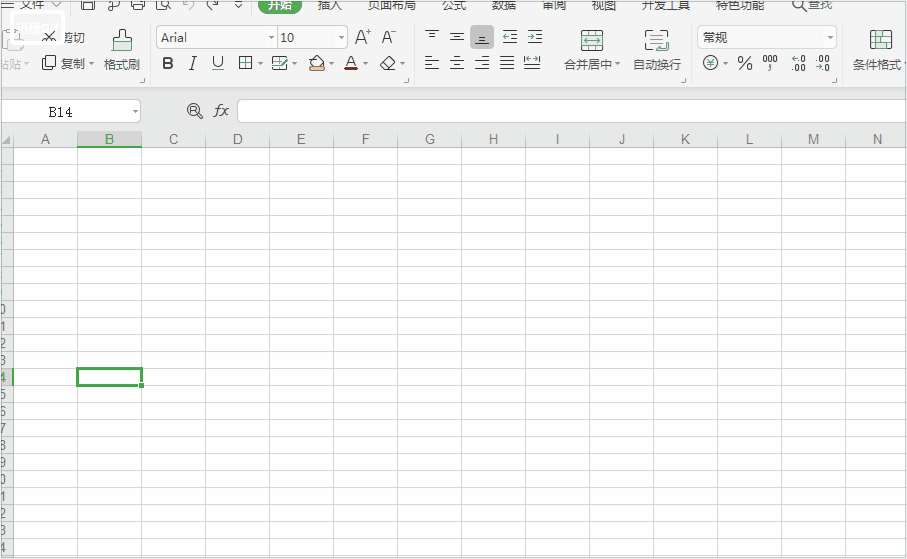The width and height of the screenshot is (907, 559).
Task: Switch to the 开发工具 tab
Action: [x=665, y=5]
